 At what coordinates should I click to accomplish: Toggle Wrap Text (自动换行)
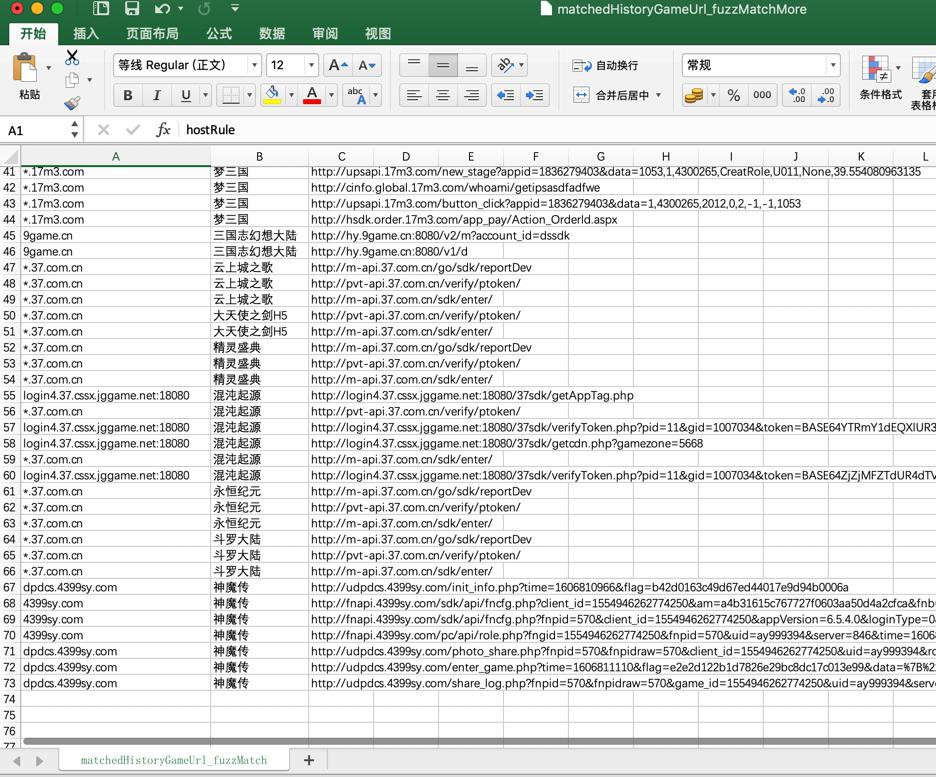coord(606,65)
